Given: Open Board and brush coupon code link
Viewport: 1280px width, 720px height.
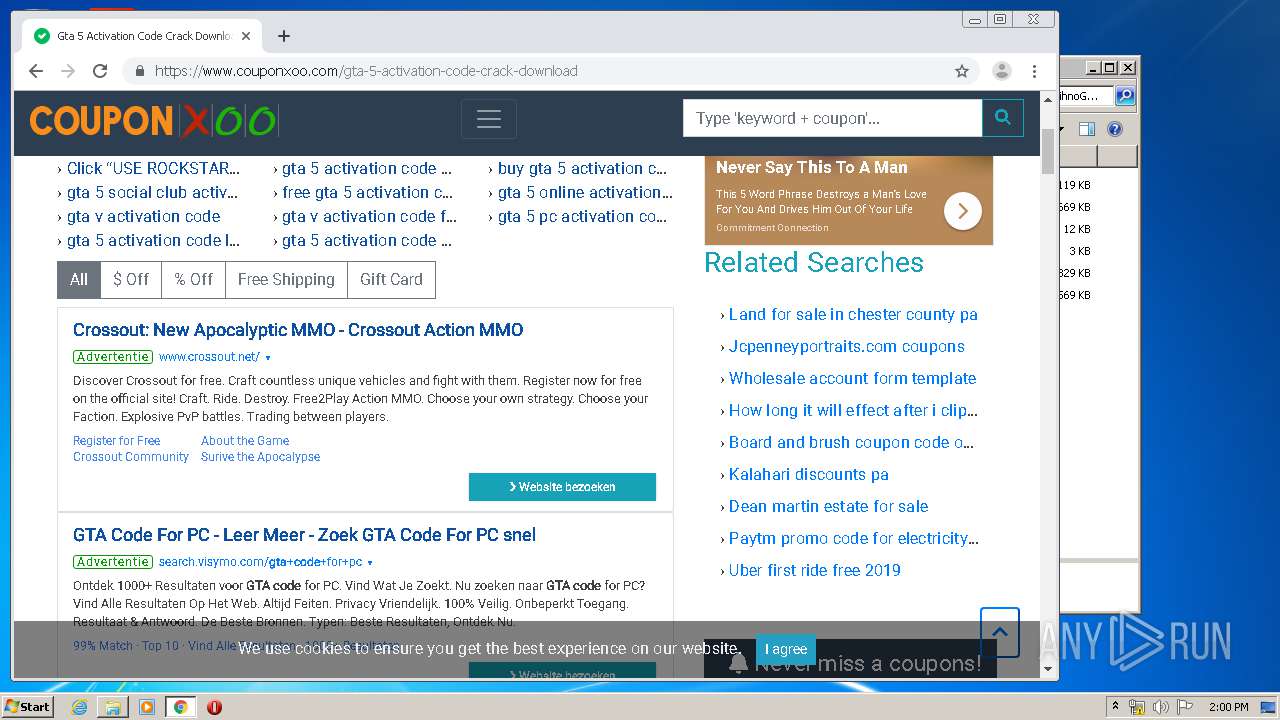Looking at the screenshot, I should [851, 442].
